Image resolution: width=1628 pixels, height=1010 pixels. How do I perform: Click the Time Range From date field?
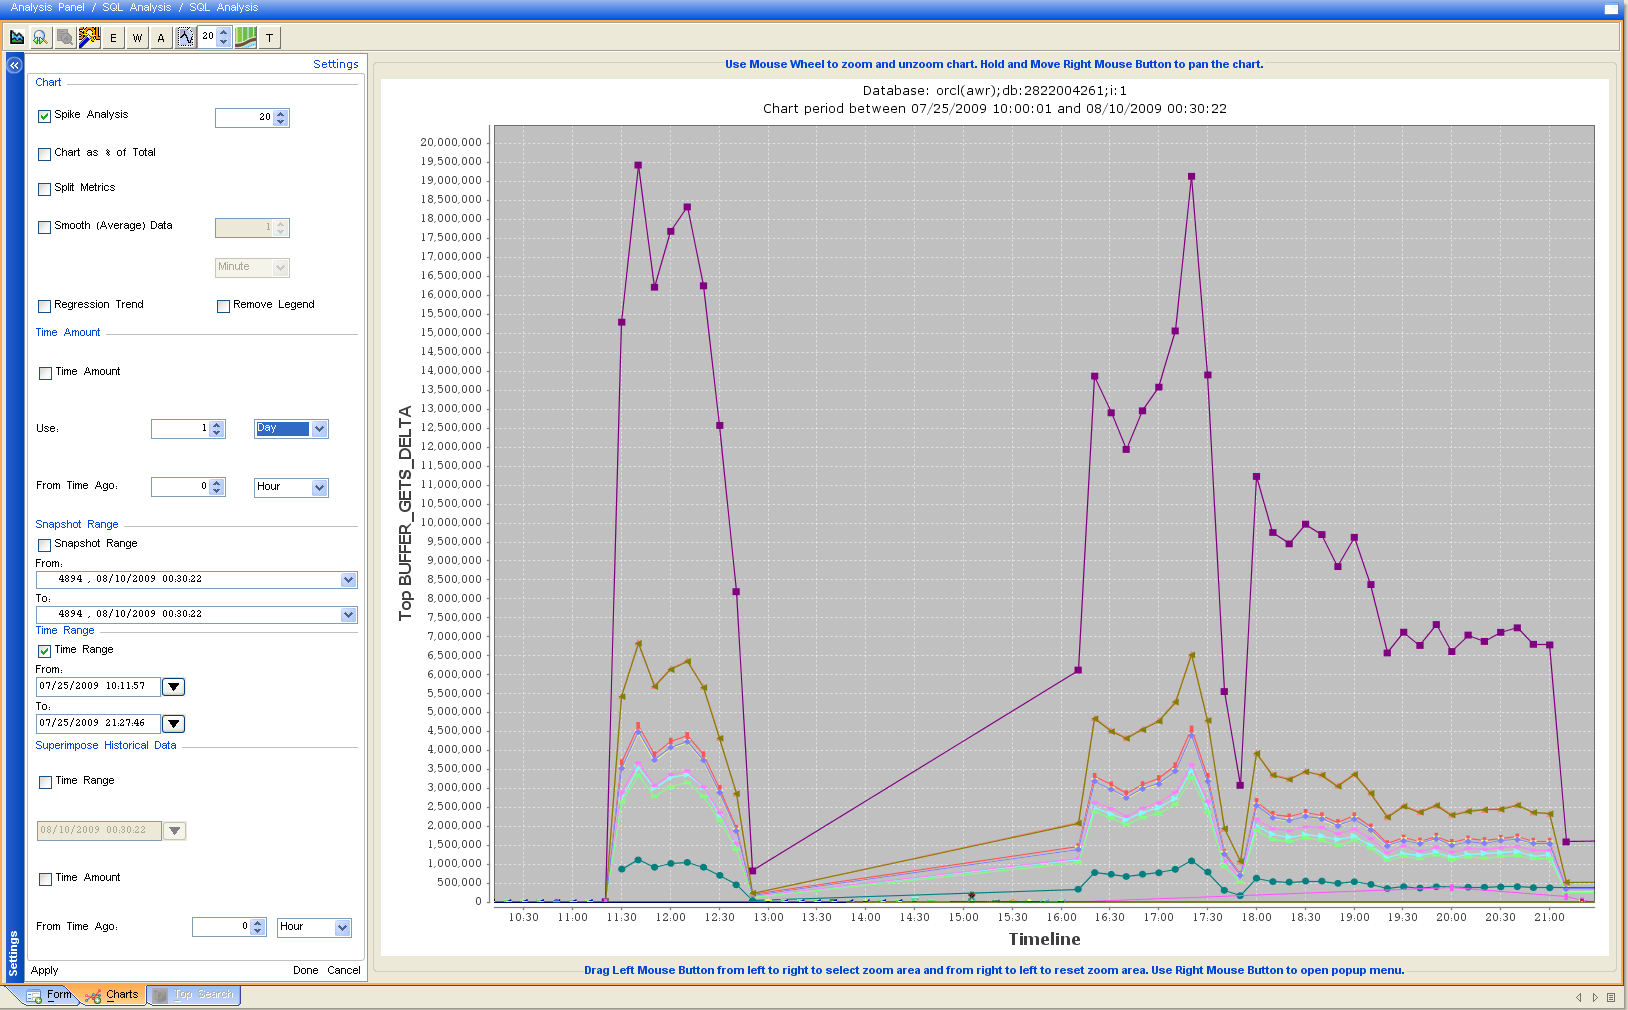point(97,687)
